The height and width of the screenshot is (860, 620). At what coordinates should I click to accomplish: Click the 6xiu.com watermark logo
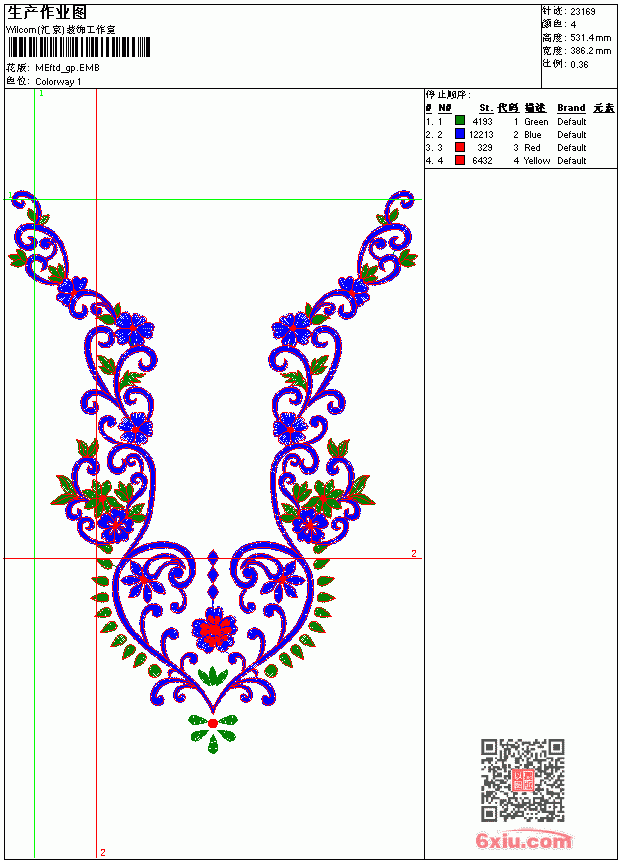point(523,840)
